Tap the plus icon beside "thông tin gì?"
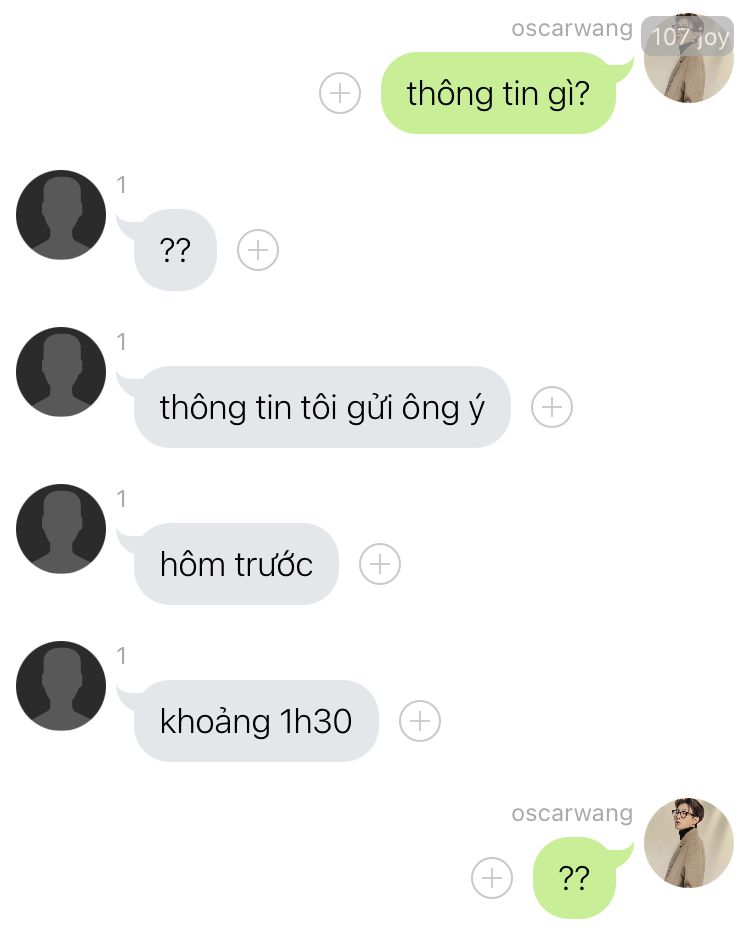Image resolution: width=750 pixels, height=942 pixels. tap(340, 93)
